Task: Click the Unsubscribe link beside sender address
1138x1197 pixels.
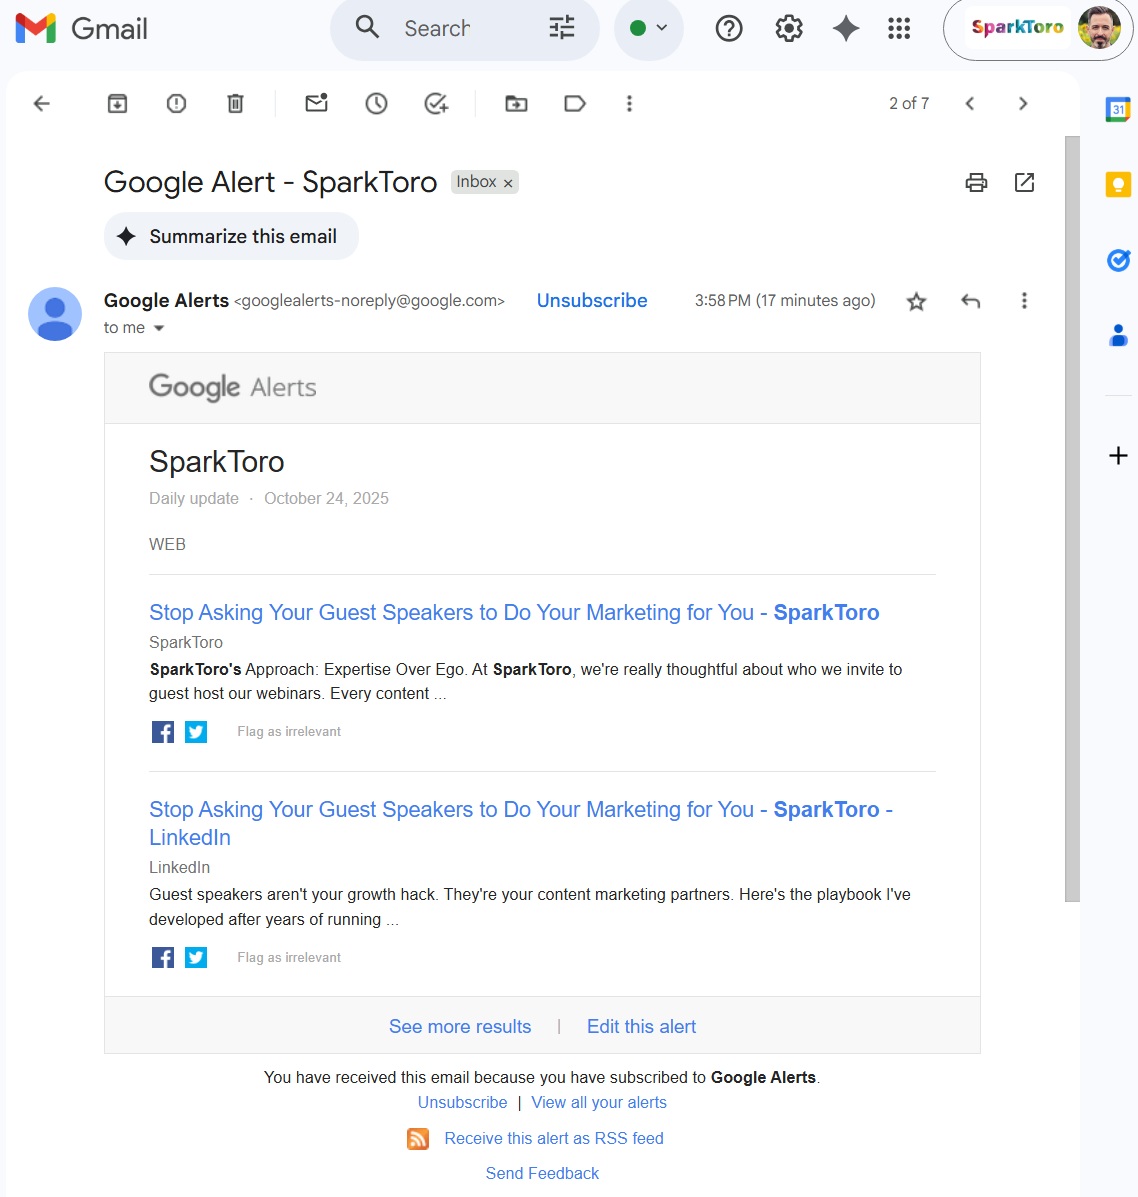Action: tap(592, 301)
